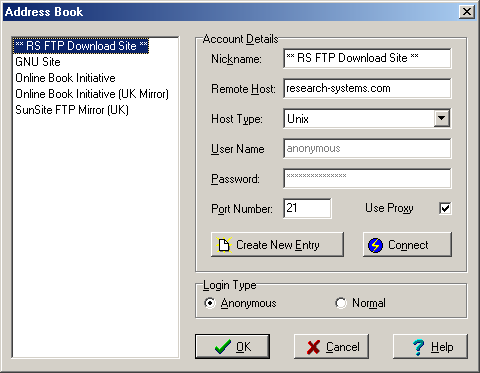The image size is (480, 373).
Task: Open the Host Type dropdown arrow
Action: (442, 118)
